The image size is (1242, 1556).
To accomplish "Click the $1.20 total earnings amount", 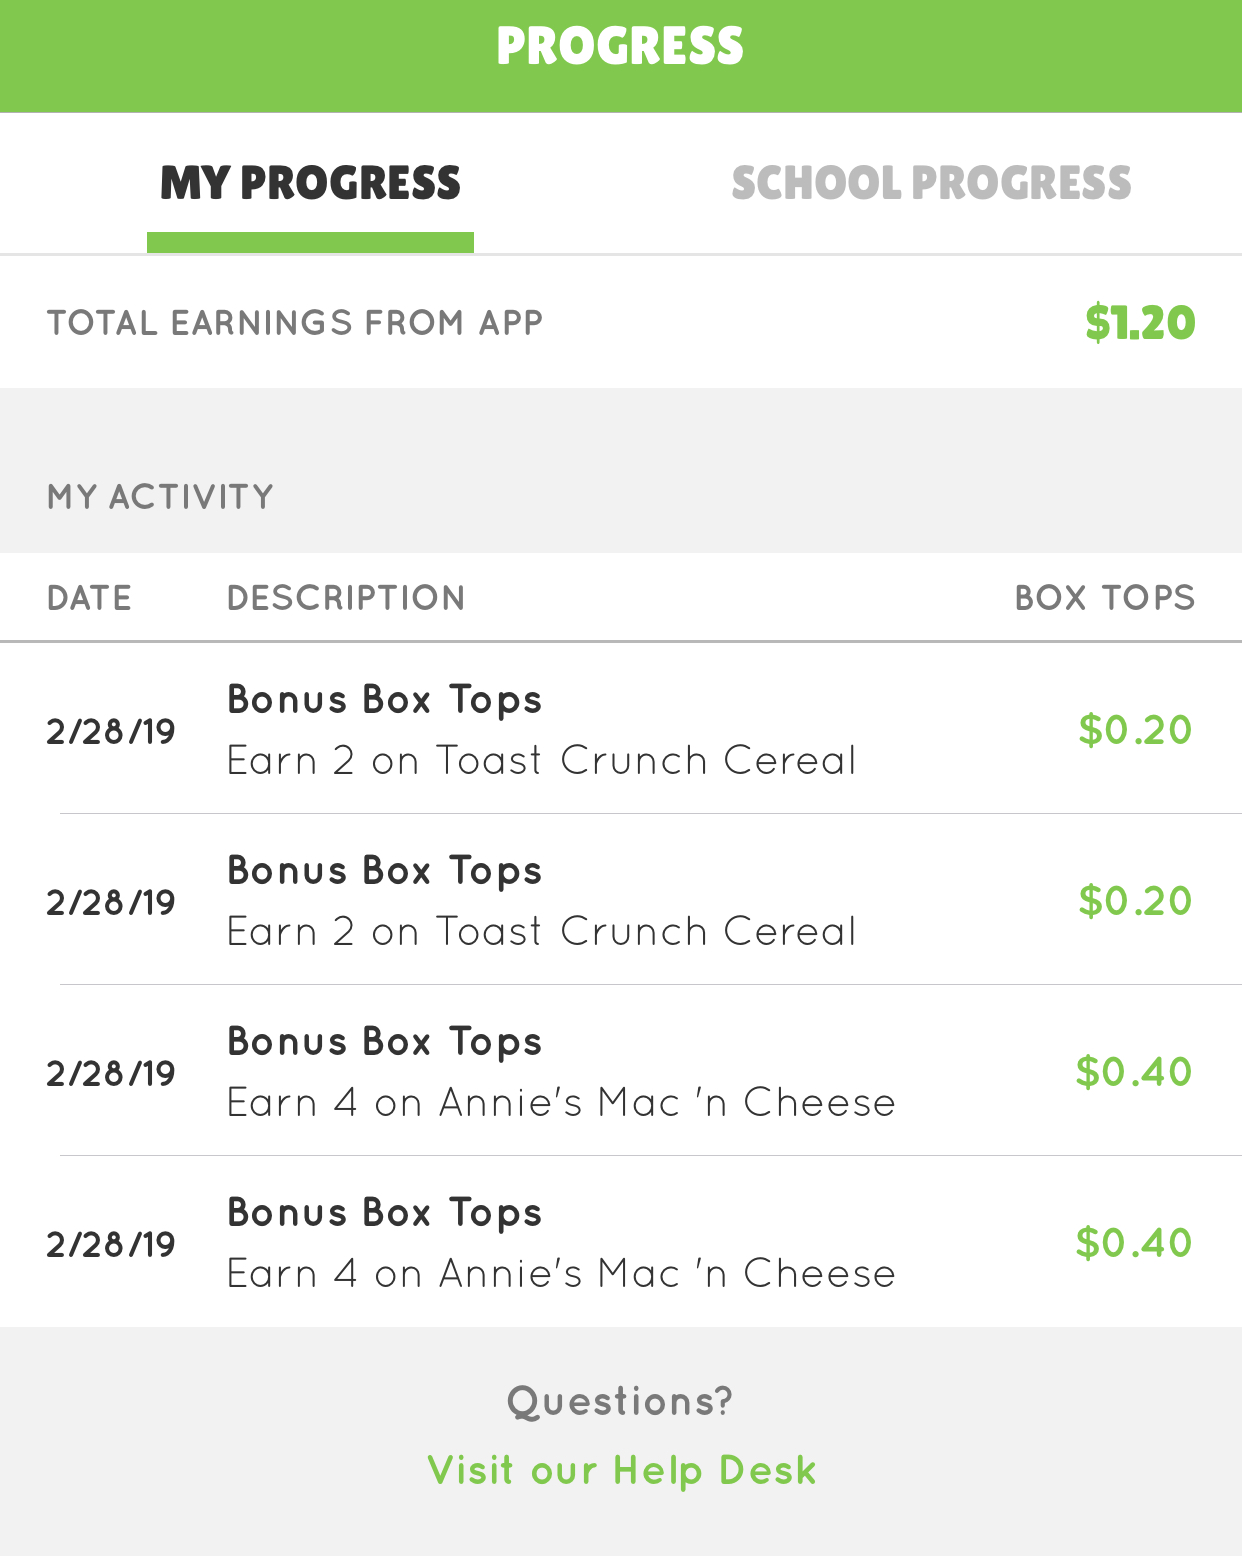I will pyautogui.click(x=1140, y=323).
